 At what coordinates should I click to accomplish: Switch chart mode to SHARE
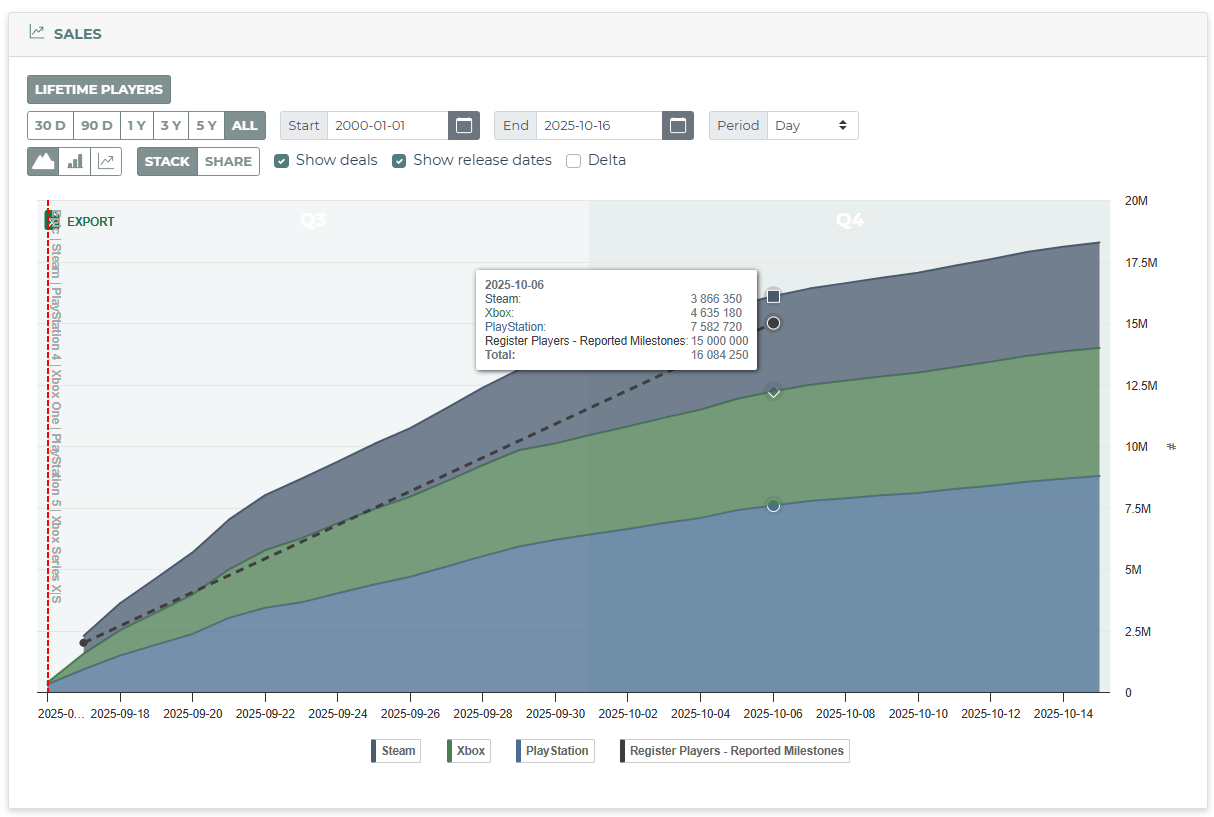click(228, 161)
